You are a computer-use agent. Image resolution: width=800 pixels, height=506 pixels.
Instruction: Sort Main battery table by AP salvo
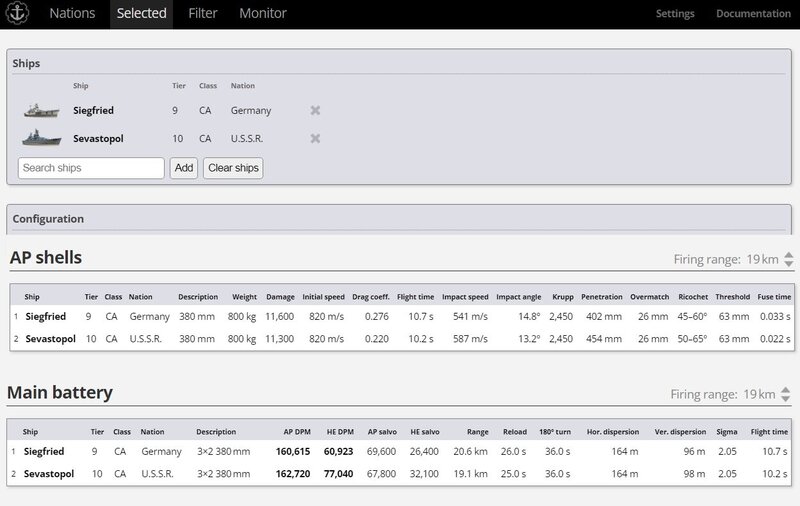[382, 432]
